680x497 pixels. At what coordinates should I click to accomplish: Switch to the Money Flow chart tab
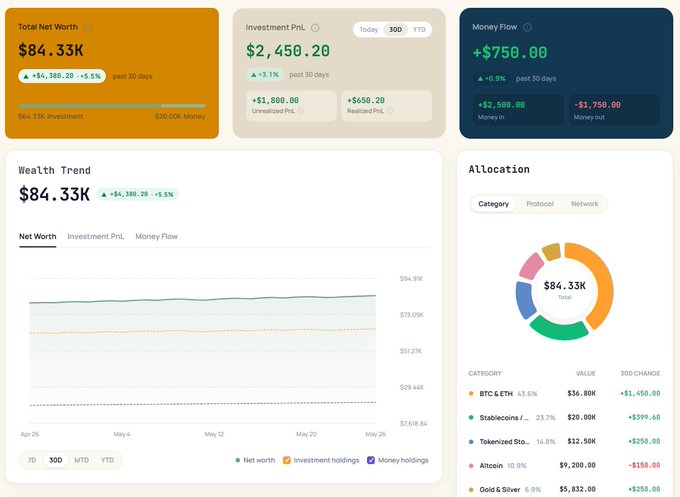click(157, 237)
